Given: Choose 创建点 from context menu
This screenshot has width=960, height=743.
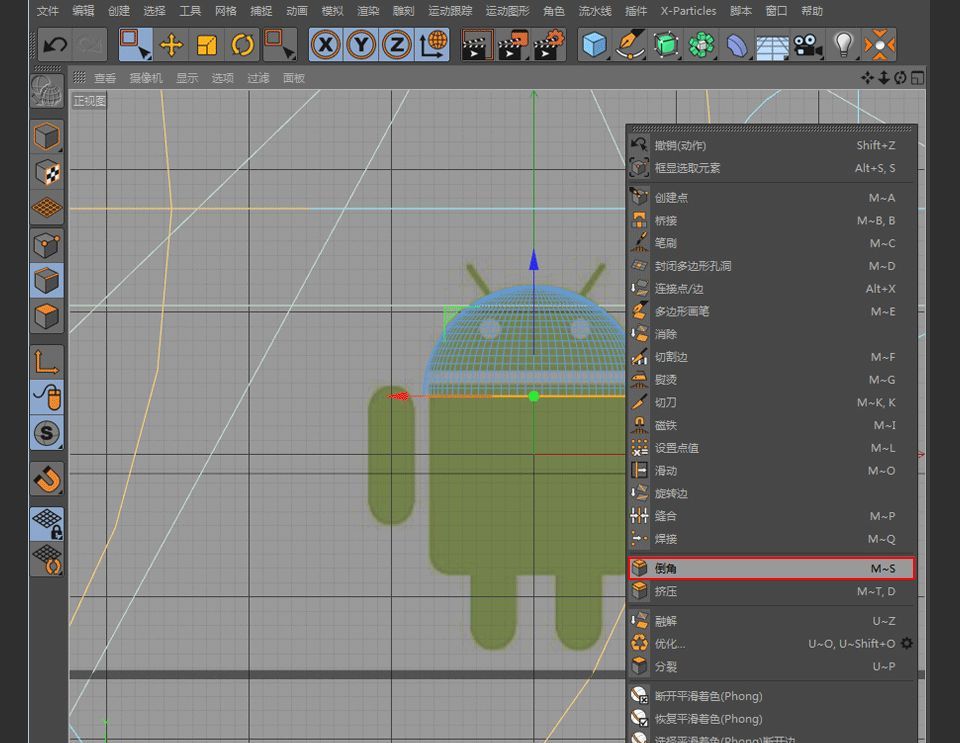Looking at the screenshot, I should 771,198.
